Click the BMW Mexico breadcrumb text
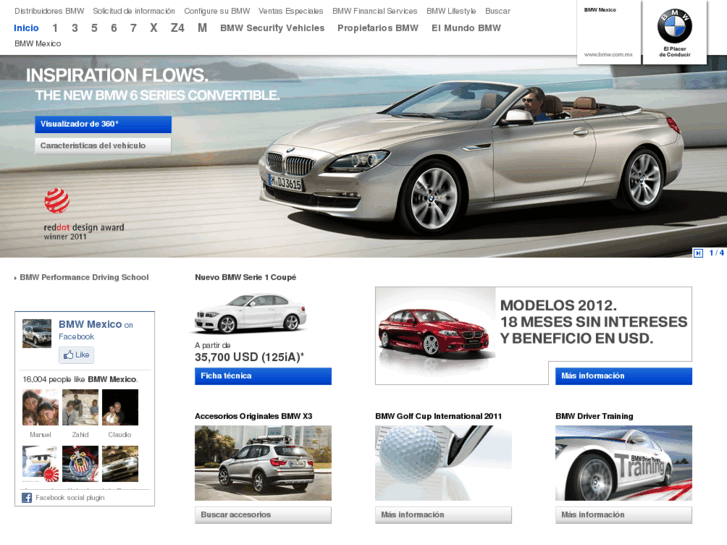Screen dimensions: 727x545 38,44
